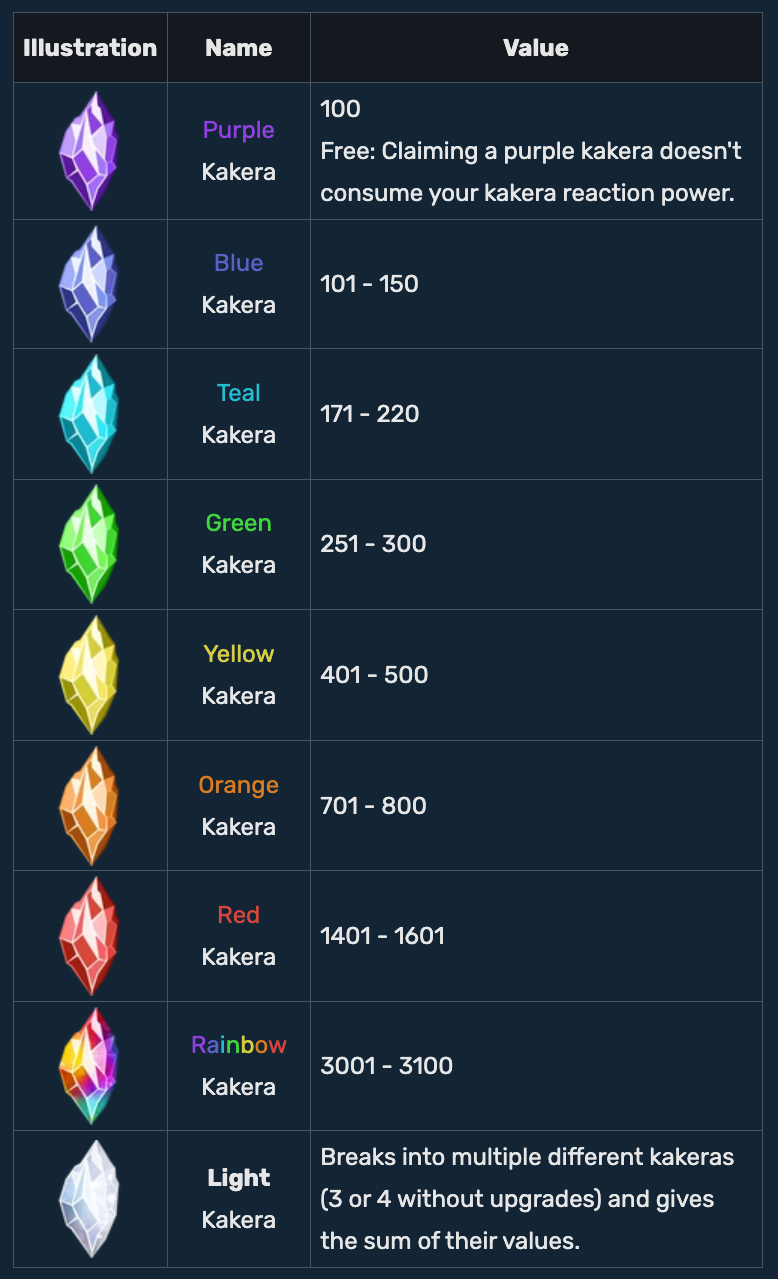Click the orange kakera crystal icon
This screenshot has width=778, height=1279.
89,806
